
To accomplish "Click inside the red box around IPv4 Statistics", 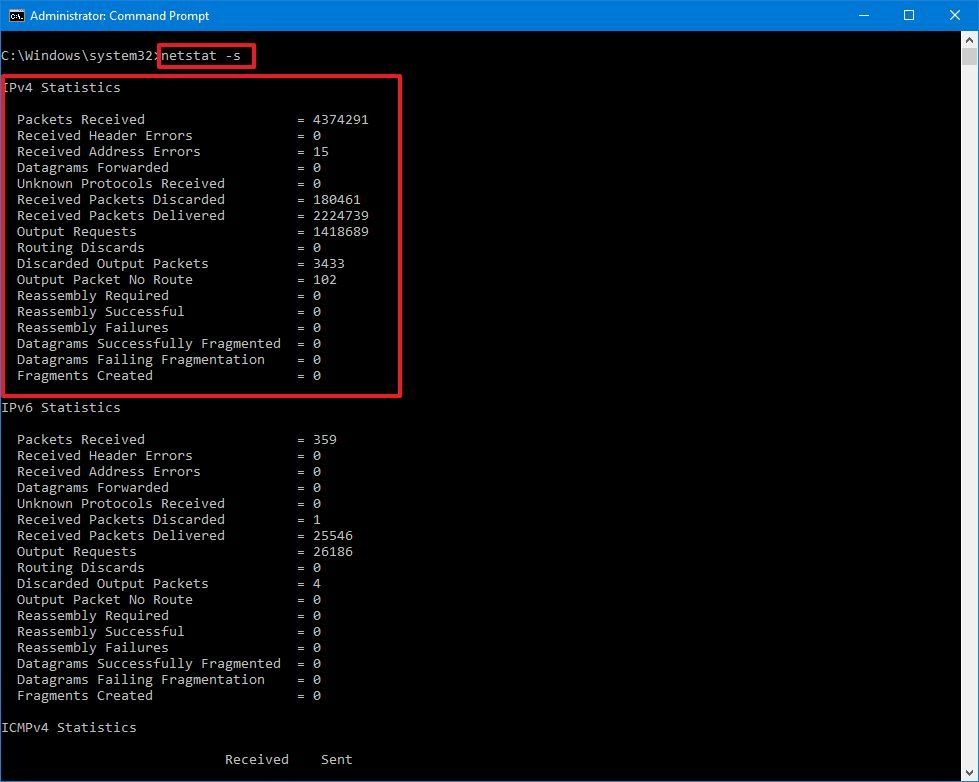I will [x=200, y=235].
